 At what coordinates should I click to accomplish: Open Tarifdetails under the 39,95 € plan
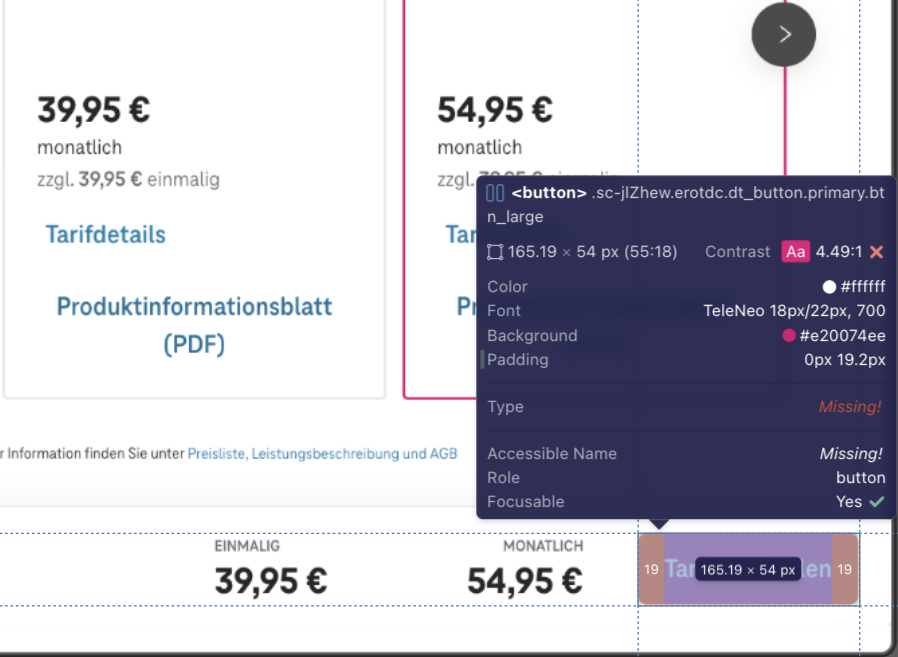105,234
